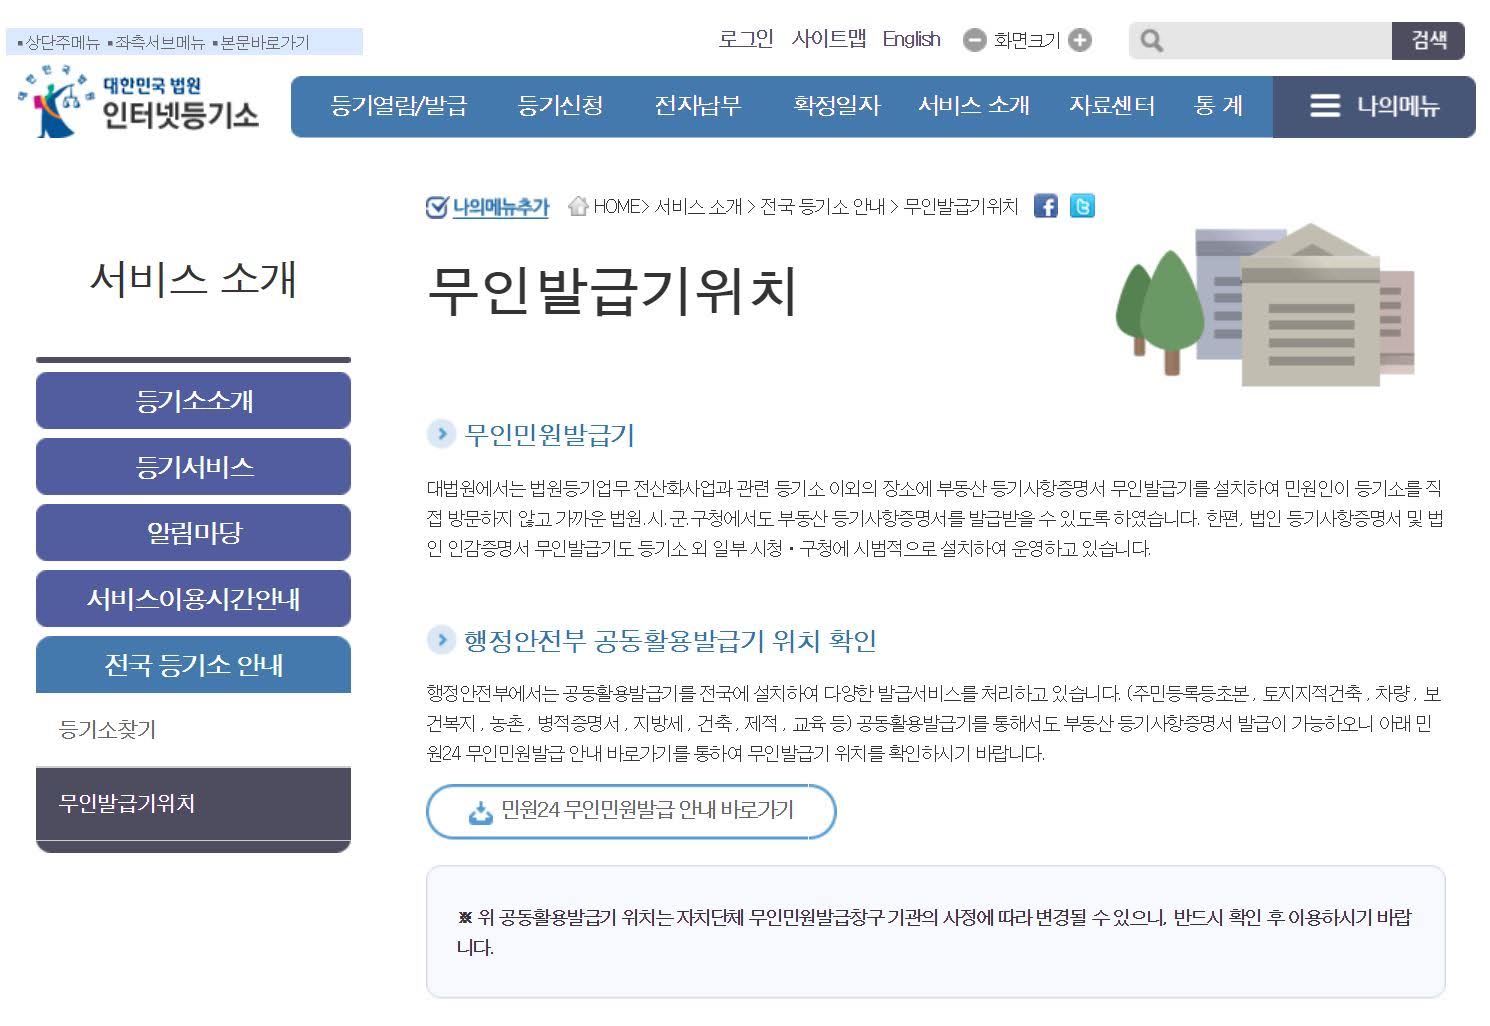
Task: Click the magnifier icon in the search box
Action: 1152,41
